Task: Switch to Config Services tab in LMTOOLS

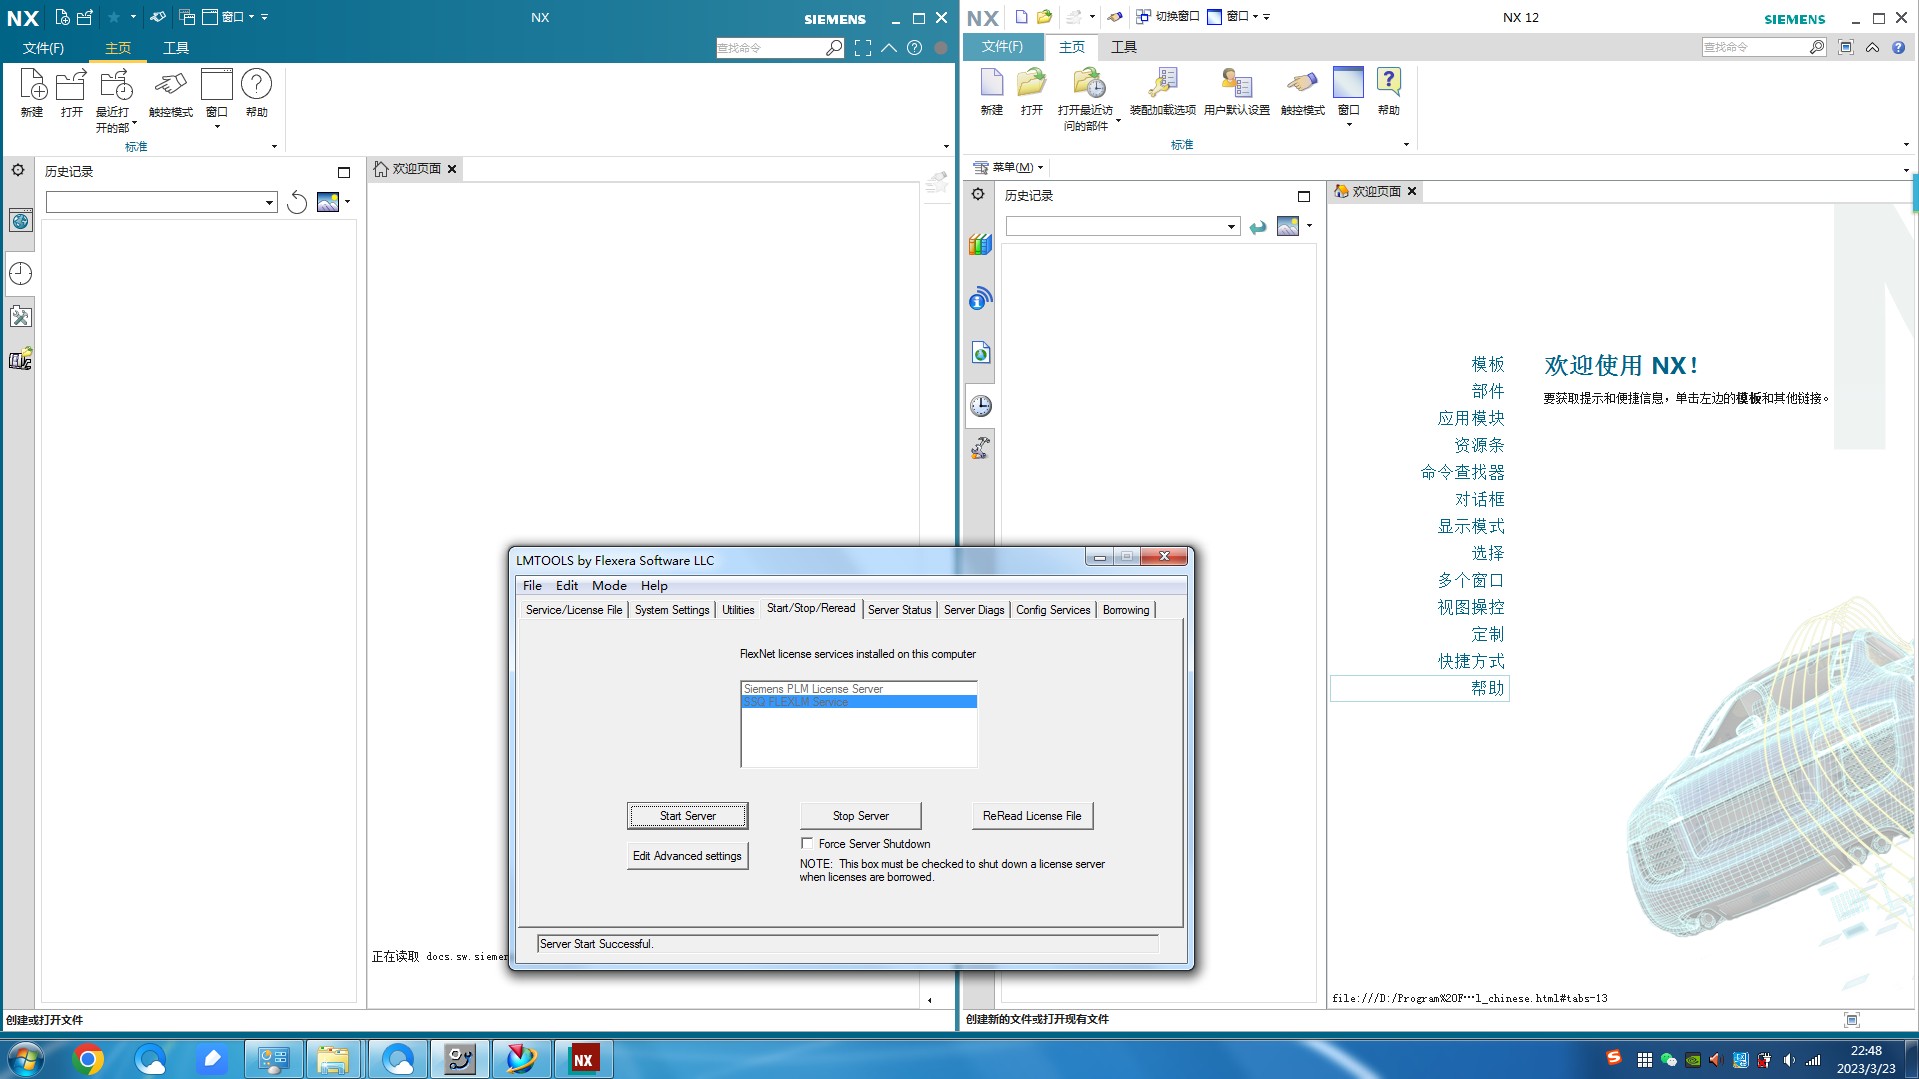Action: [x=1053, y=609]
